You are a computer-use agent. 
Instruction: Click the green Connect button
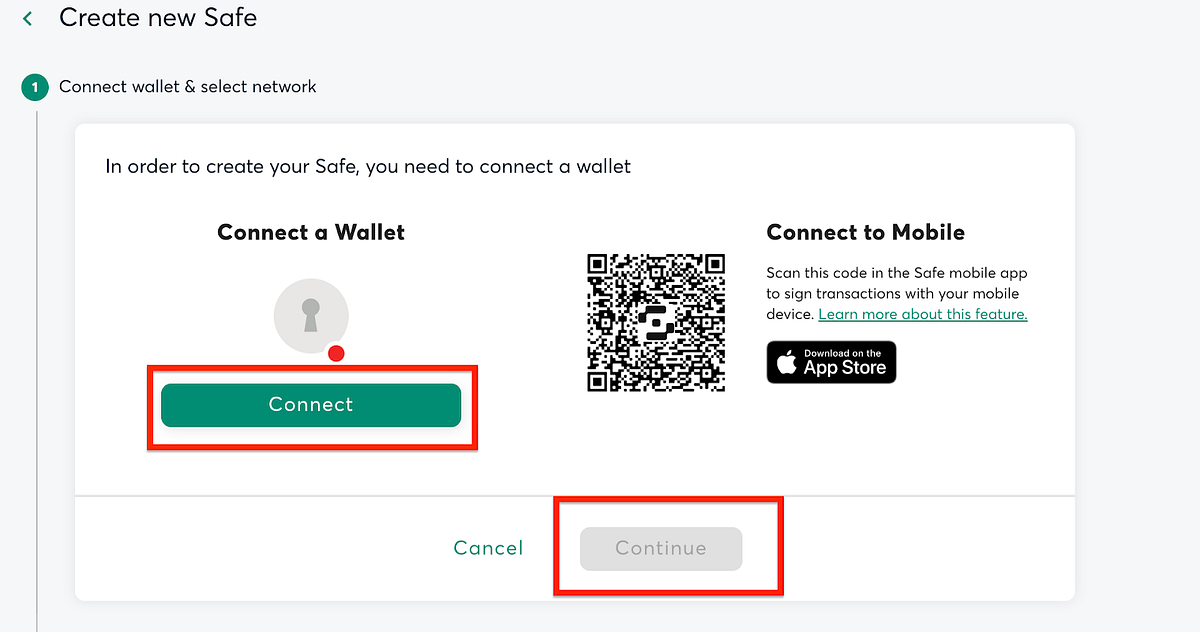pos(311,405)
